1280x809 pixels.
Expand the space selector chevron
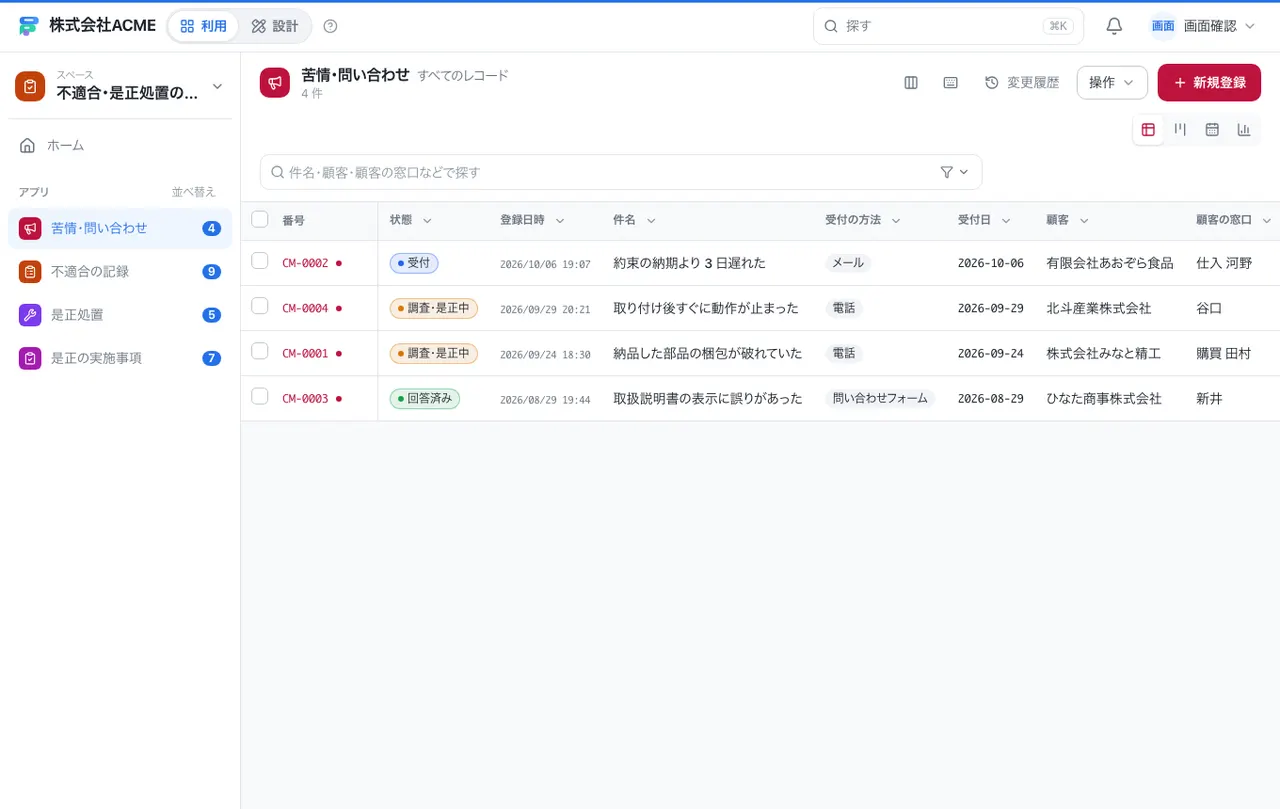pos(217,87)
